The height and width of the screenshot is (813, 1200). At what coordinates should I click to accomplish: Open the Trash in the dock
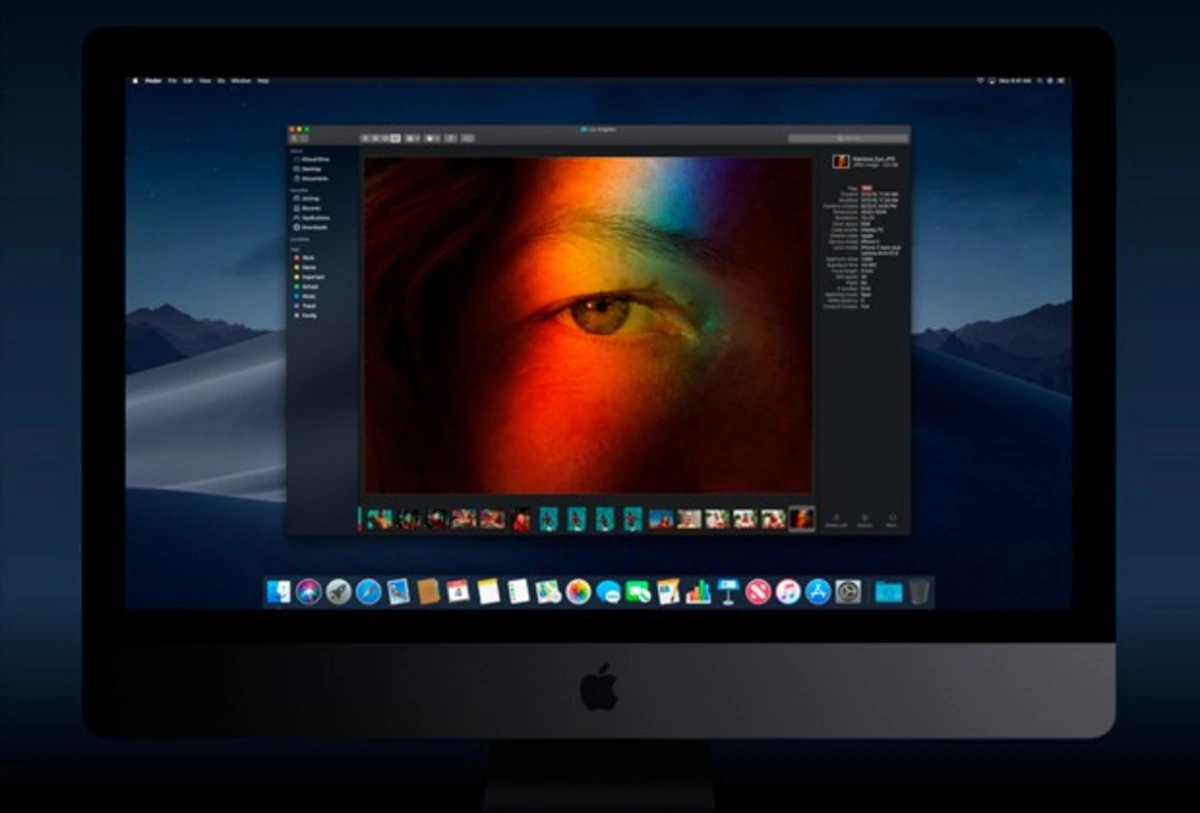pyautogui.click(x=919, y=592)
